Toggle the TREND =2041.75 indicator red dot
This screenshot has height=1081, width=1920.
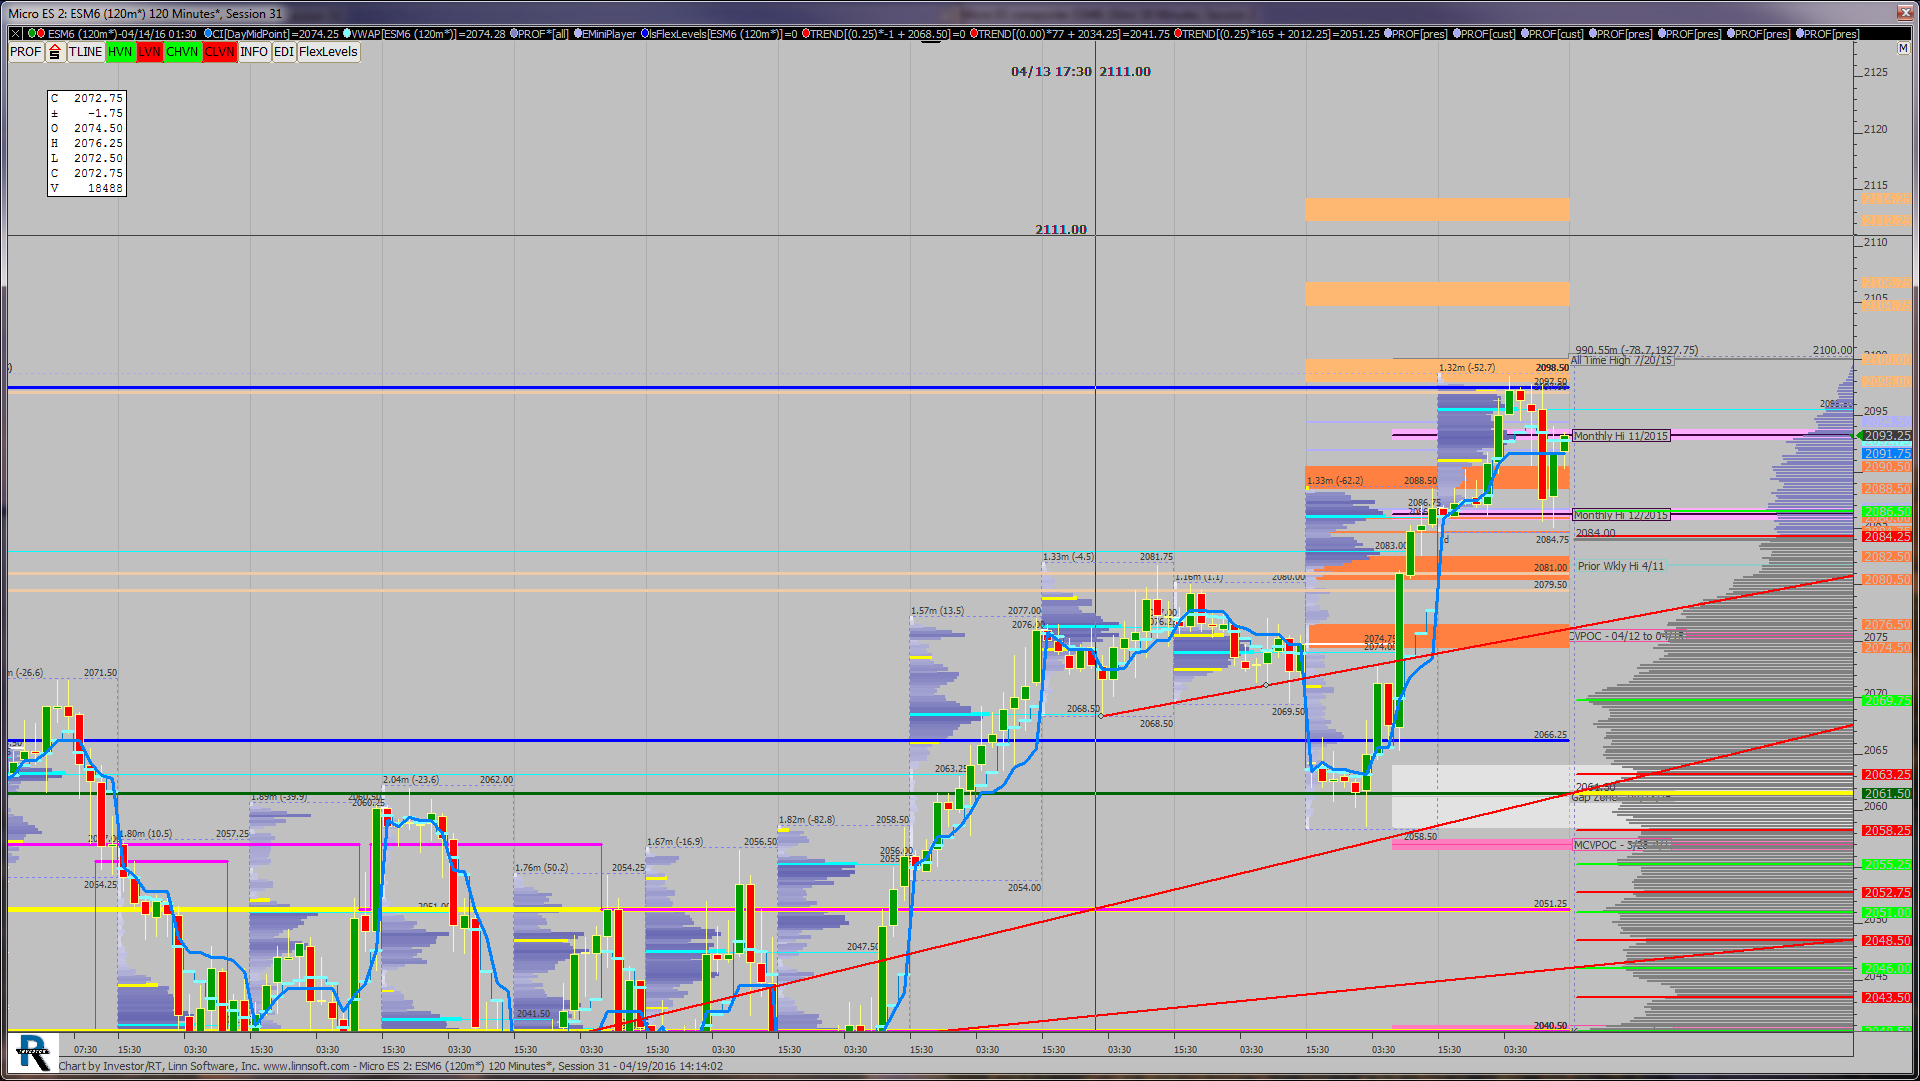pyautogui.click(x=973, y=34)
